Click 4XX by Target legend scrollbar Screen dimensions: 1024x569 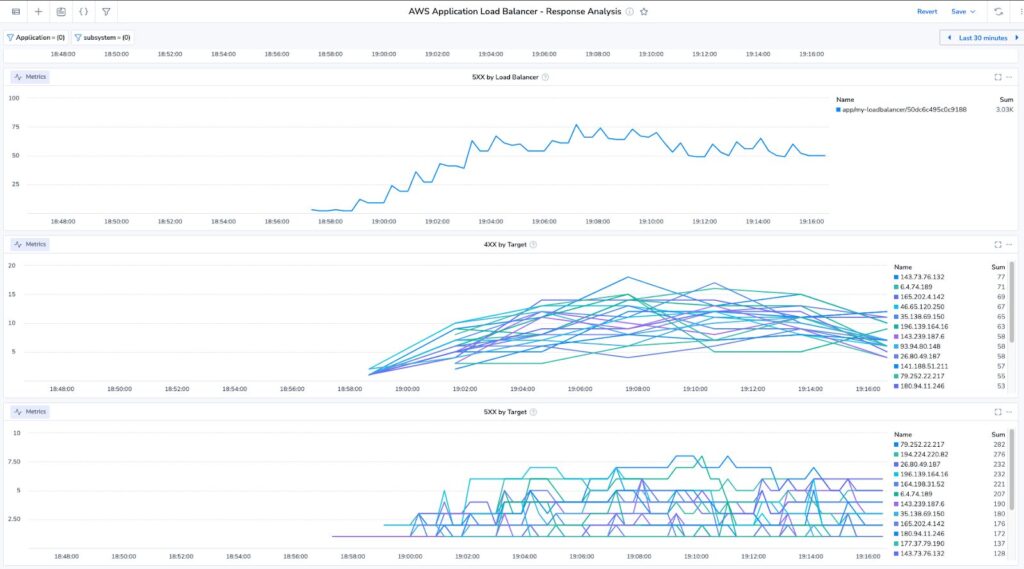(1012, 301)
